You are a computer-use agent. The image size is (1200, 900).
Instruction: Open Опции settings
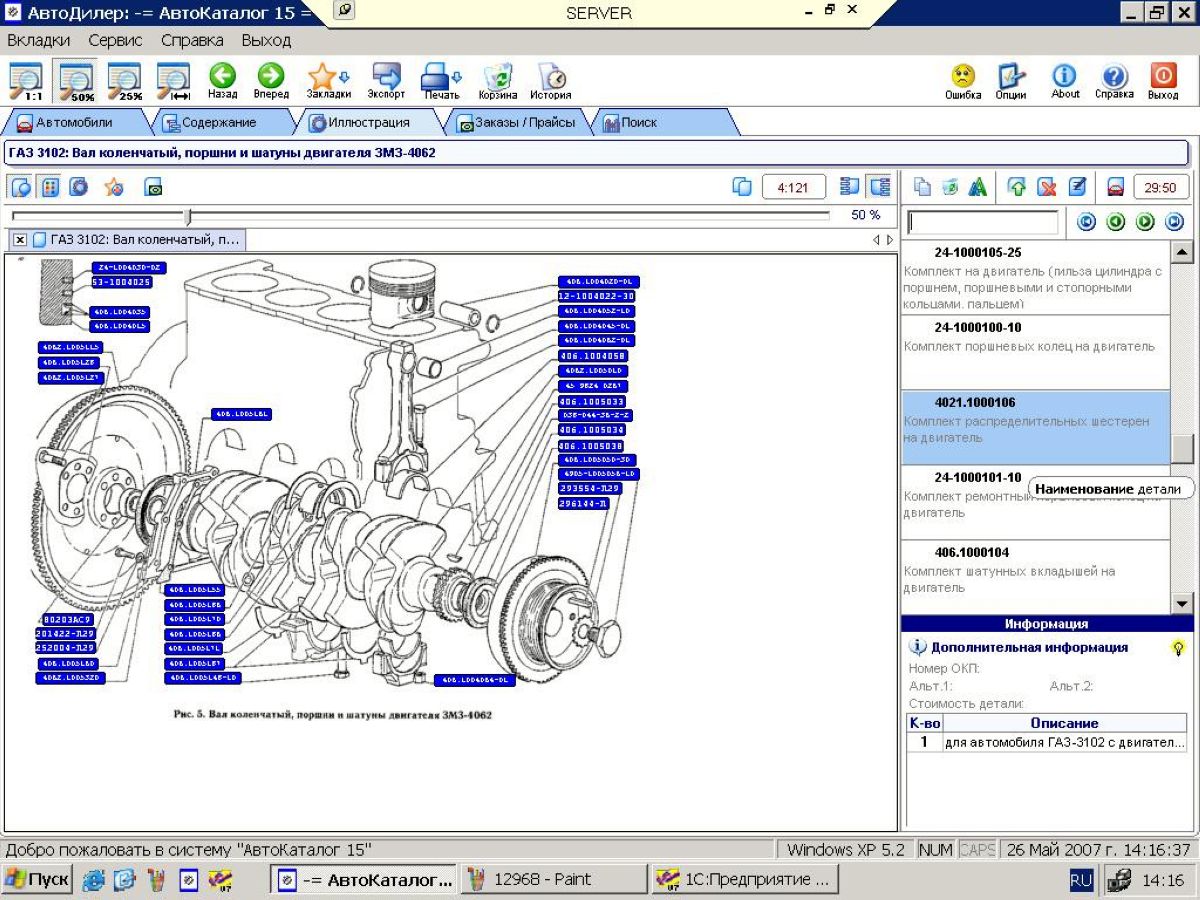coord(1011,81)
